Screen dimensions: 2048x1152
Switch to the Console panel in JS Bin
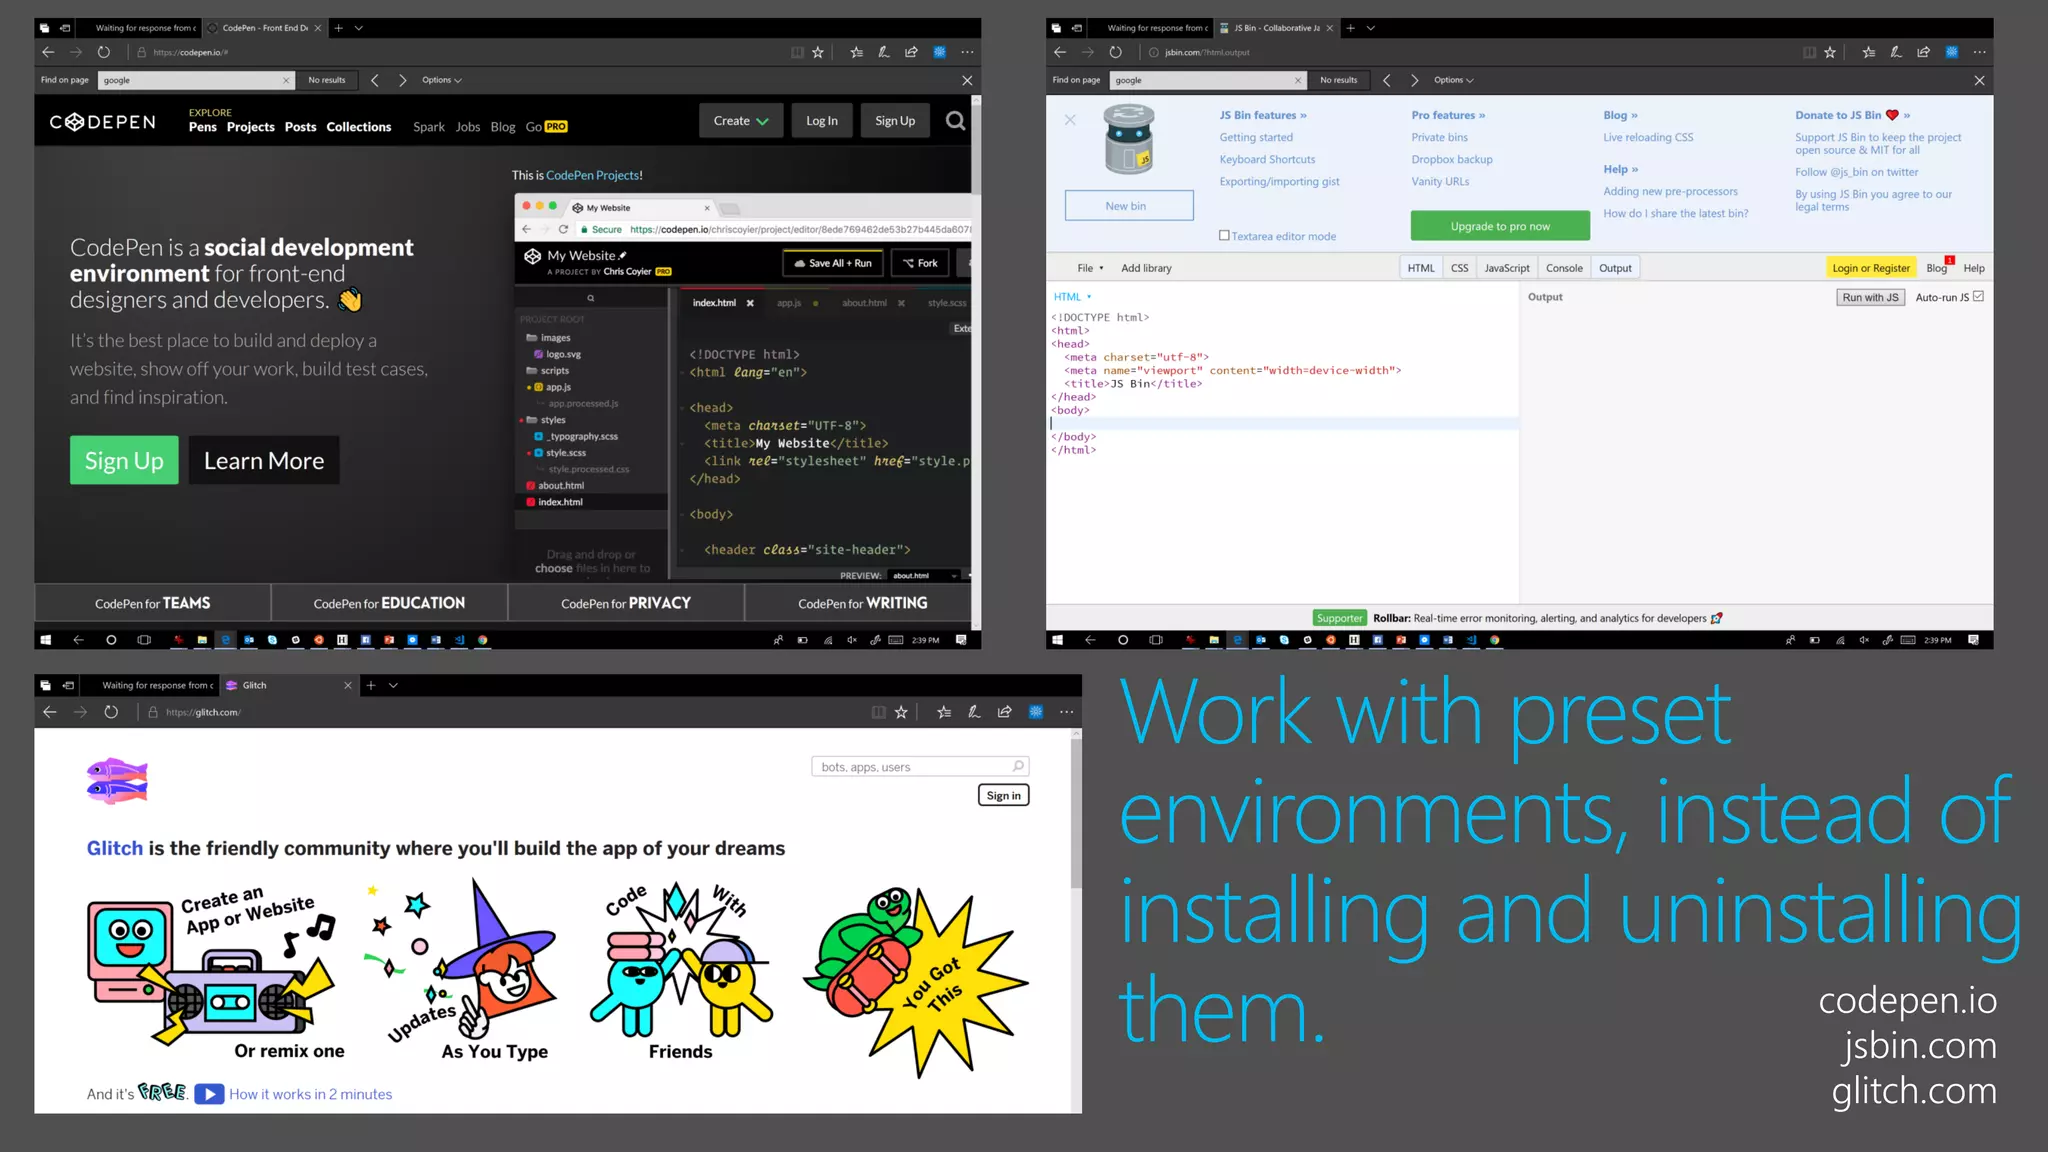pos(1564,268)
